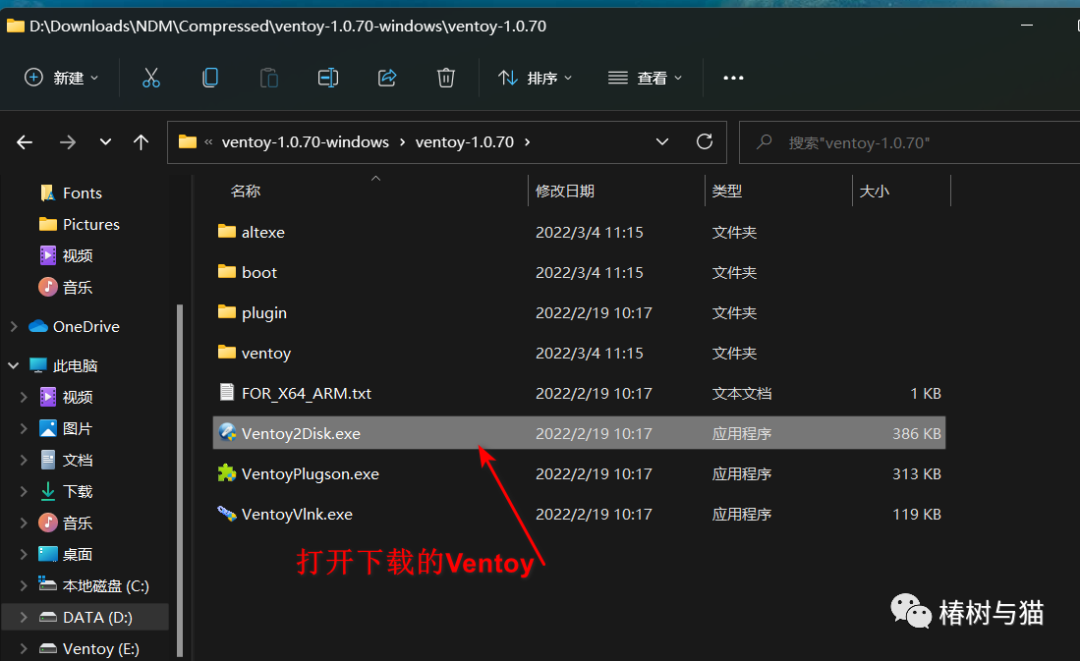1080x661 pixels.
Task: Click the Copy icon in toolbar
Action: coord(210,78)
